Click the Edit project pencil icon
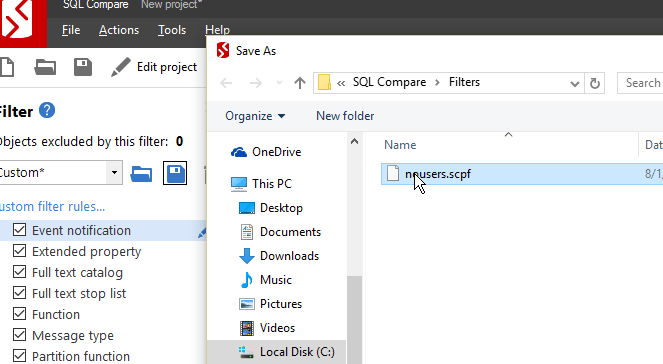This screenshot has height=364, width=663. point(121,67)
